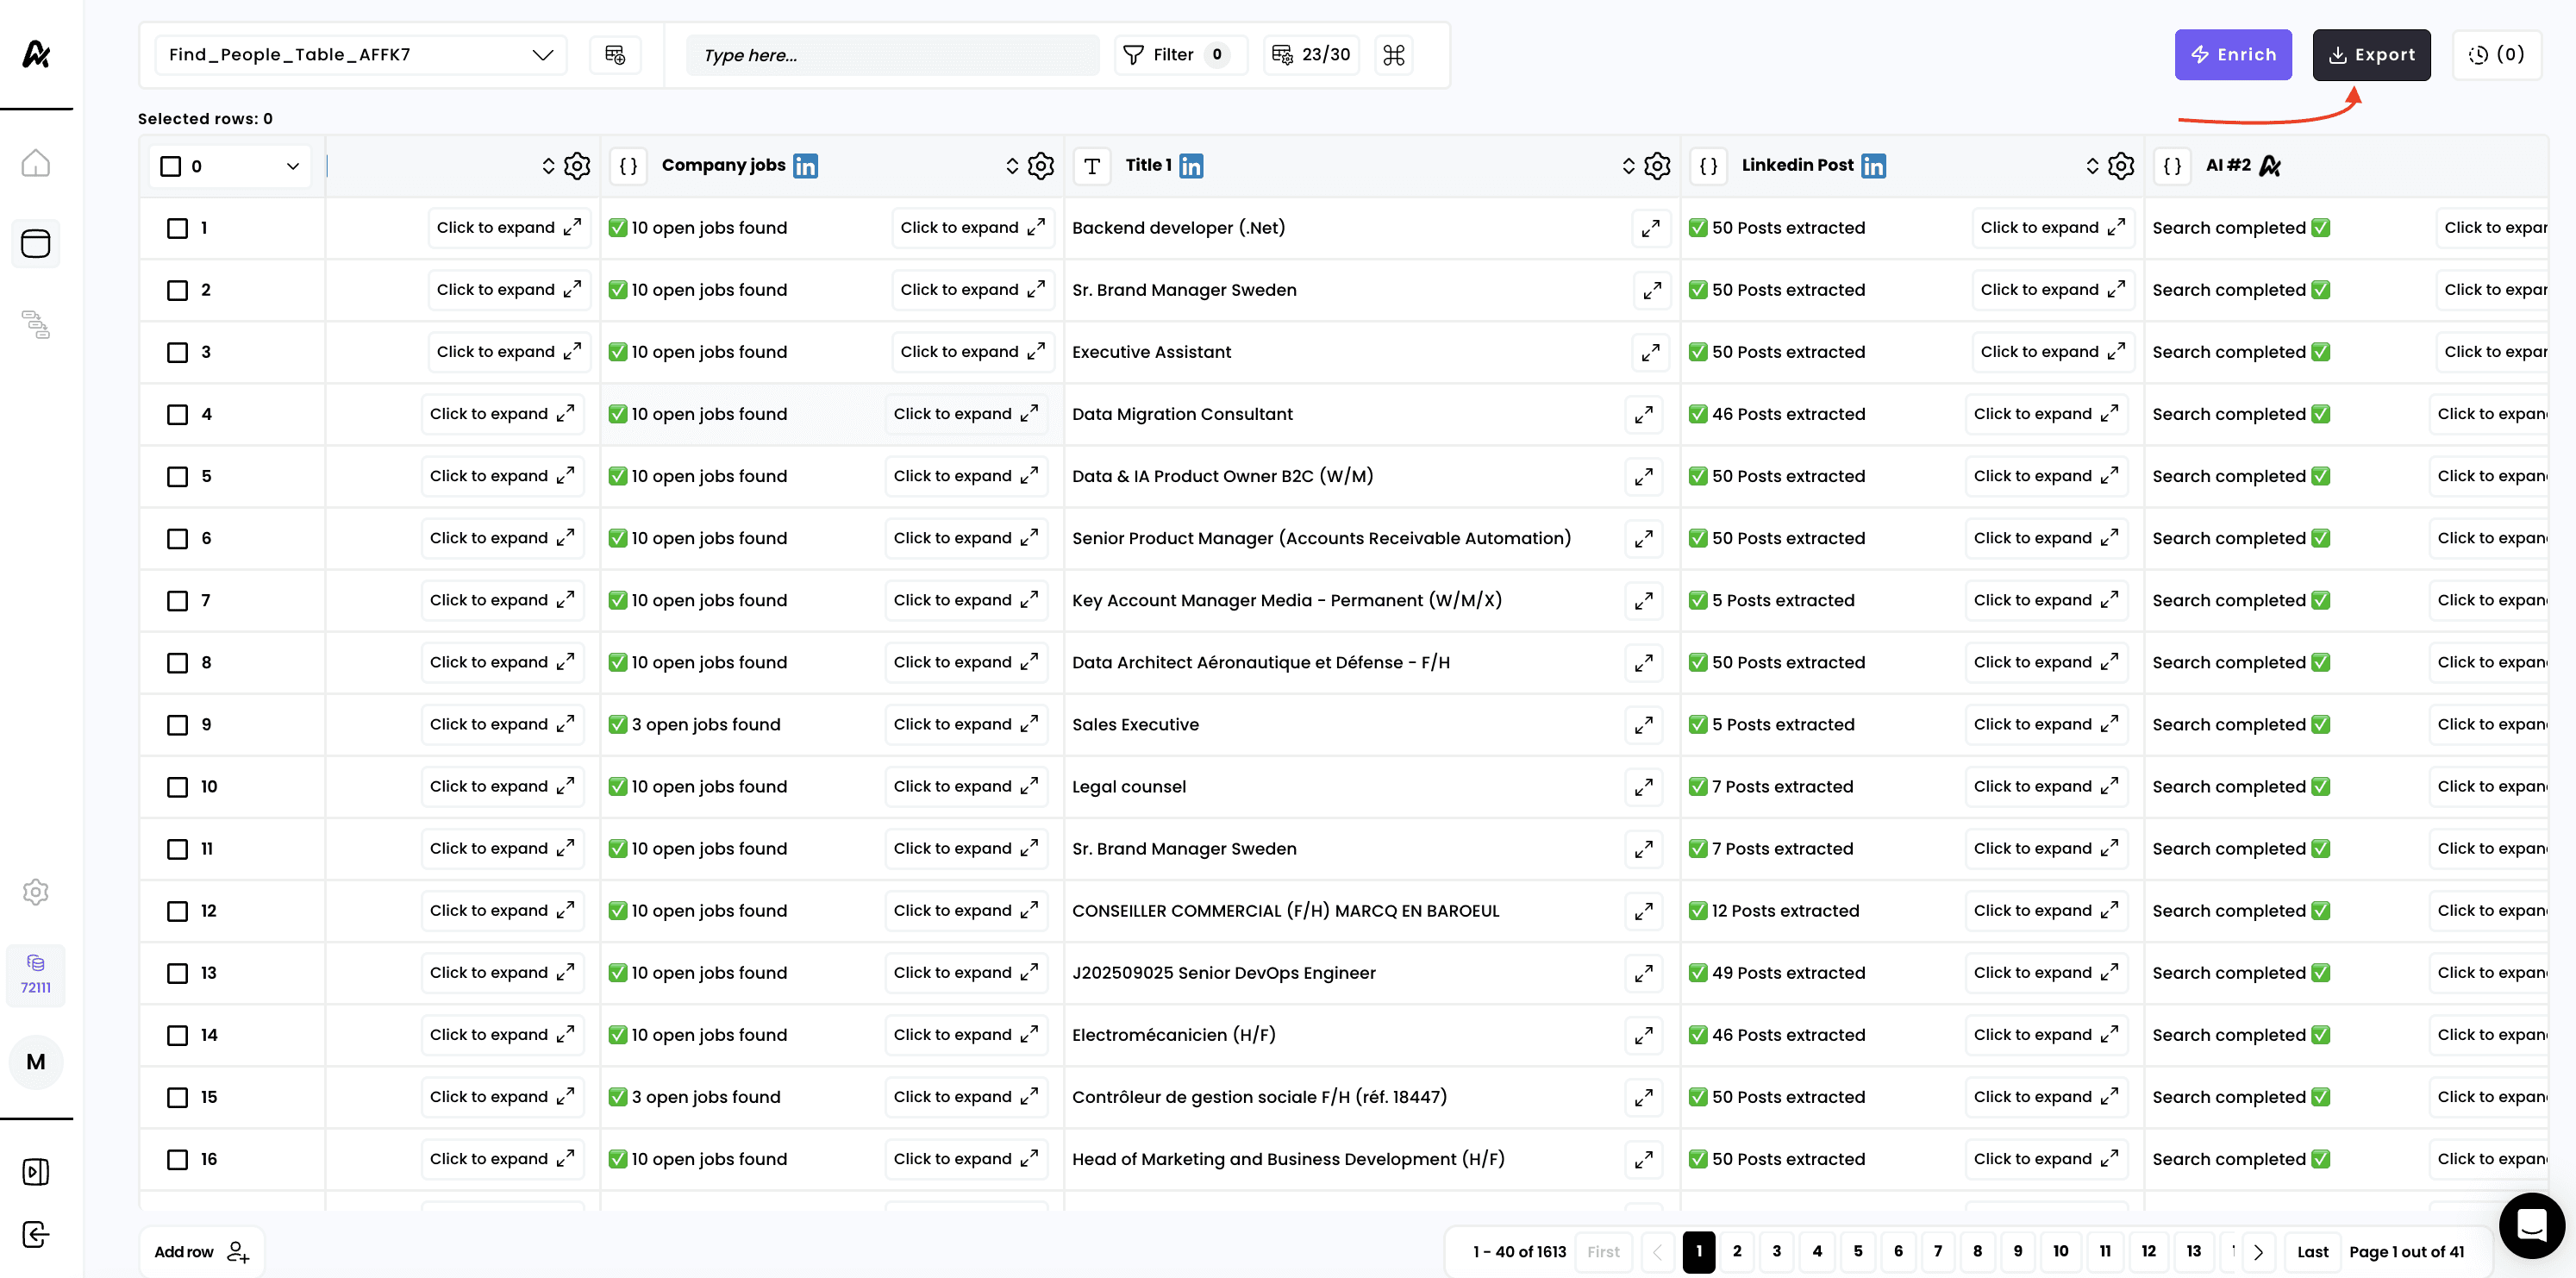
Task: Click the Enrich button
Action: (x=2232, y=55)
